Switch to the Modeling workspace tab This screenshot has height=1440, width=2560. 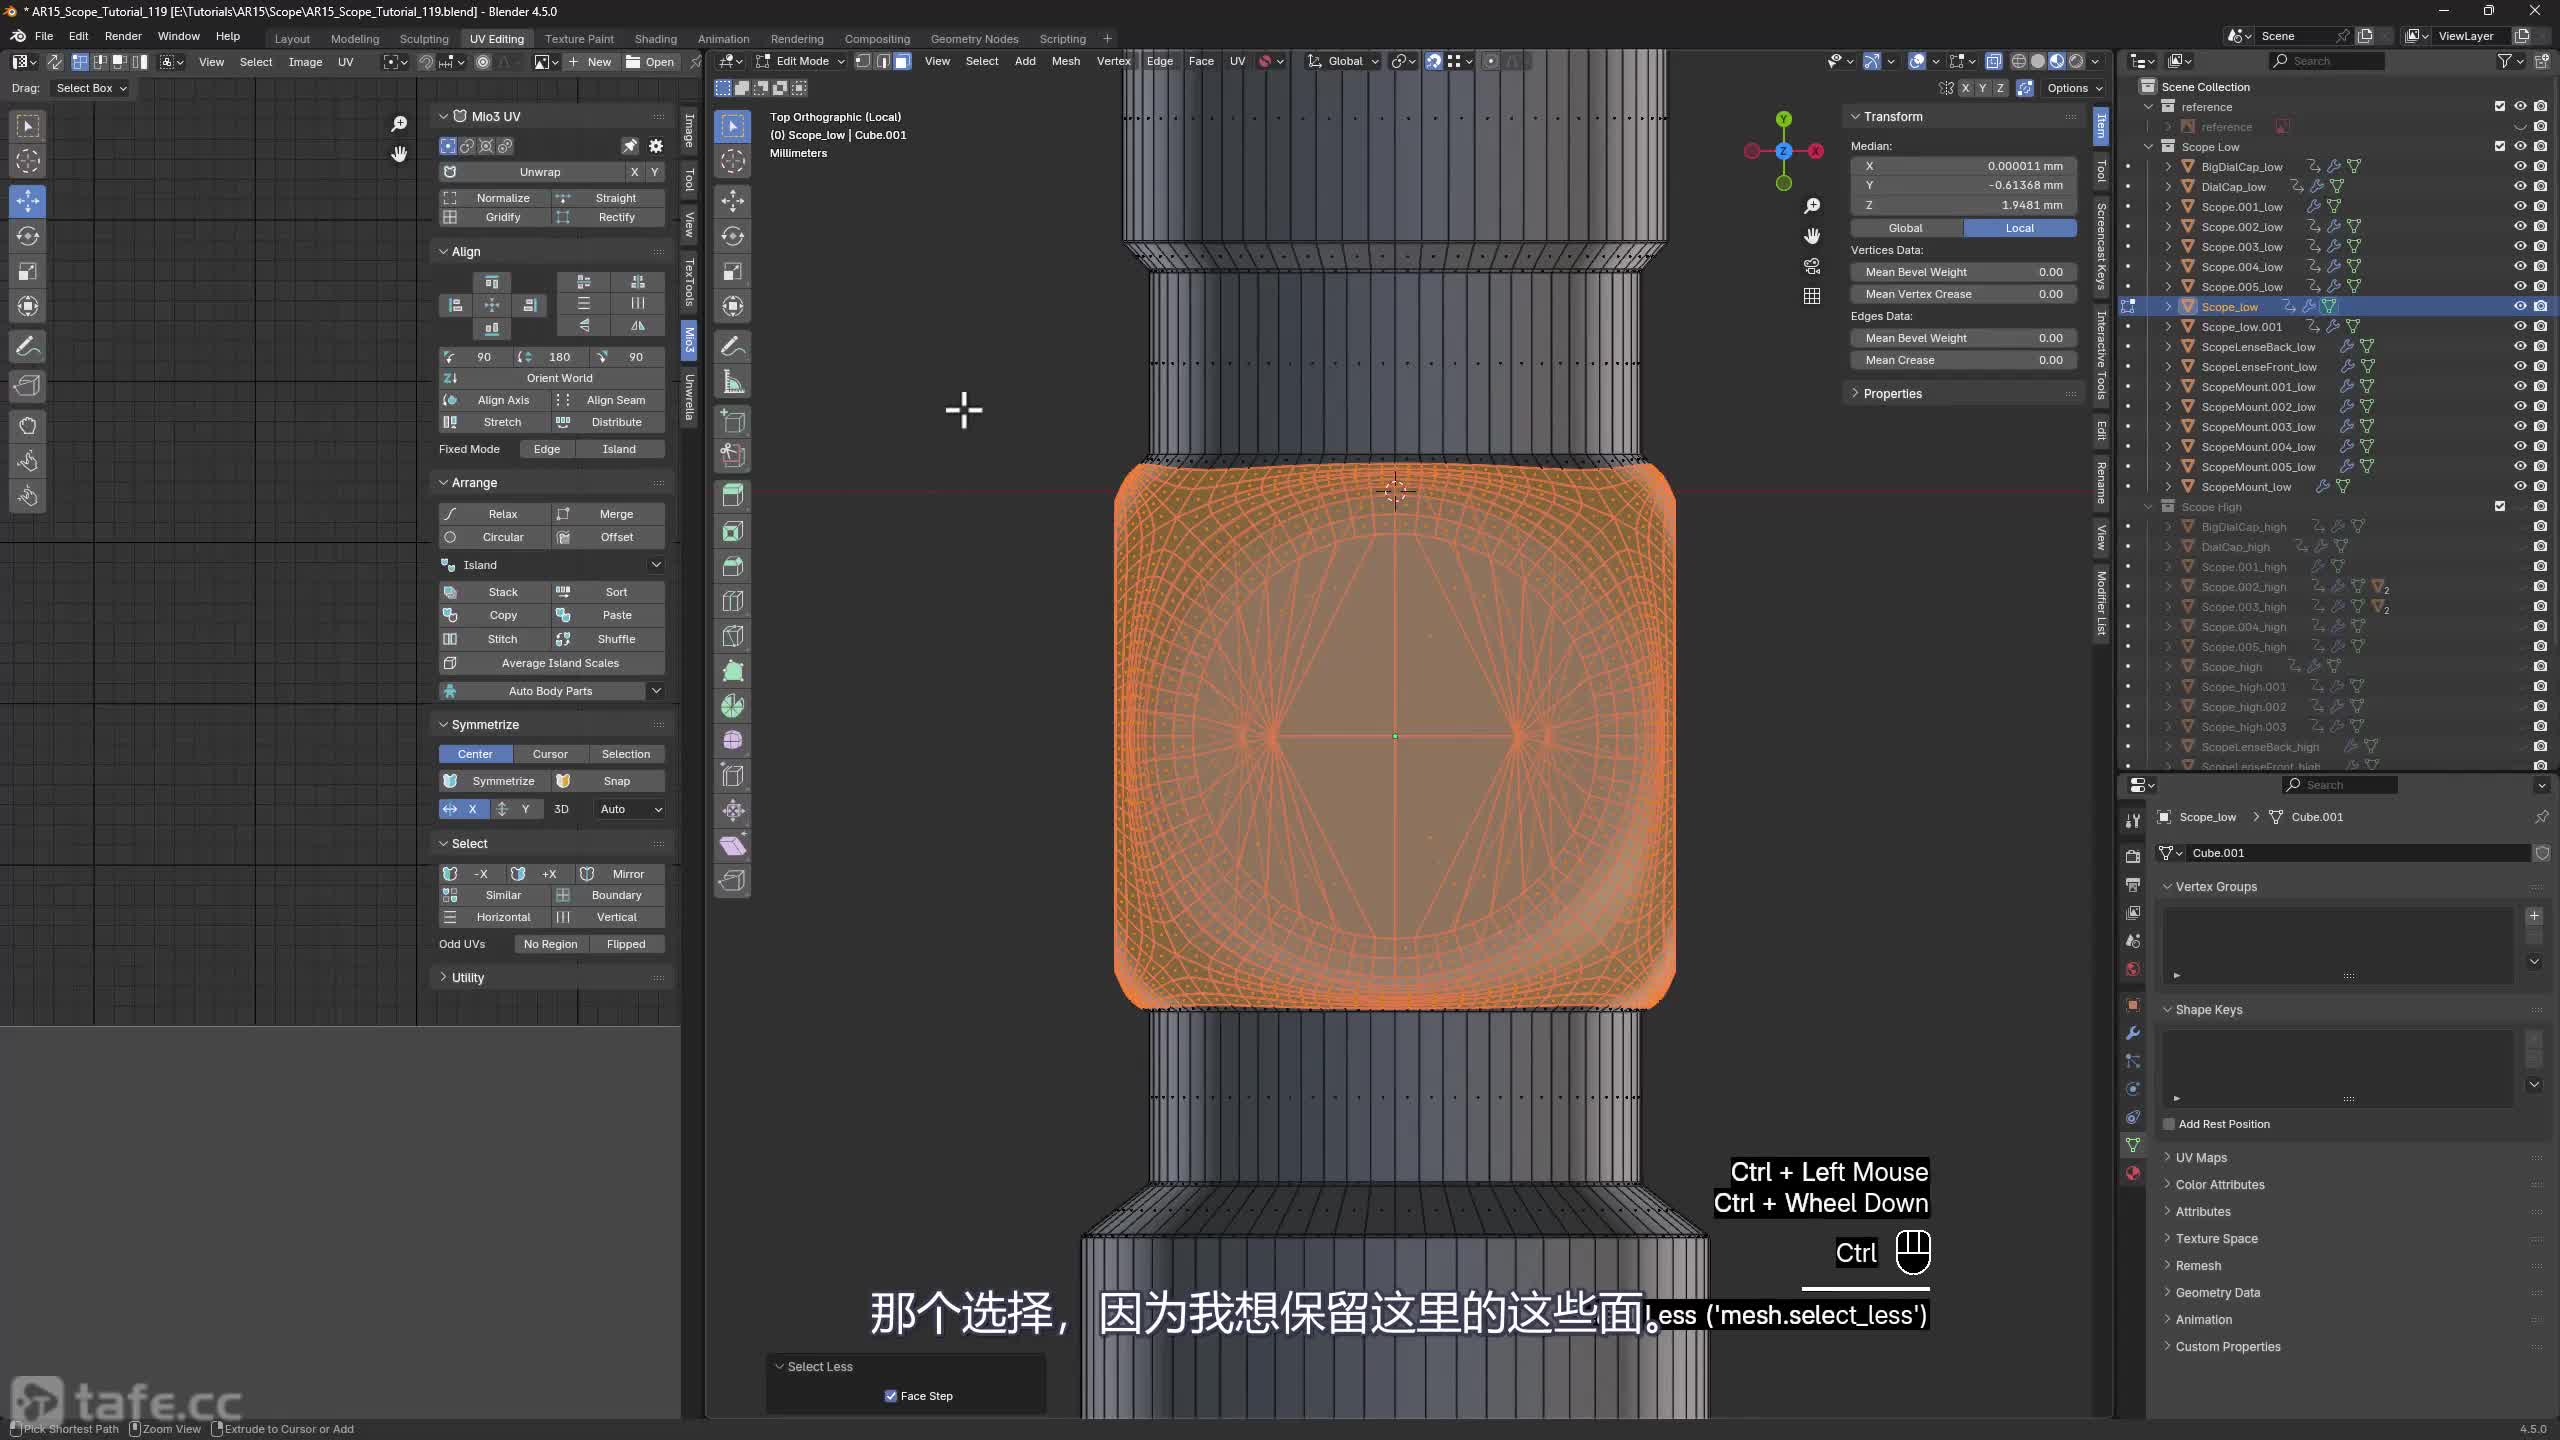[x=355, y=39]
